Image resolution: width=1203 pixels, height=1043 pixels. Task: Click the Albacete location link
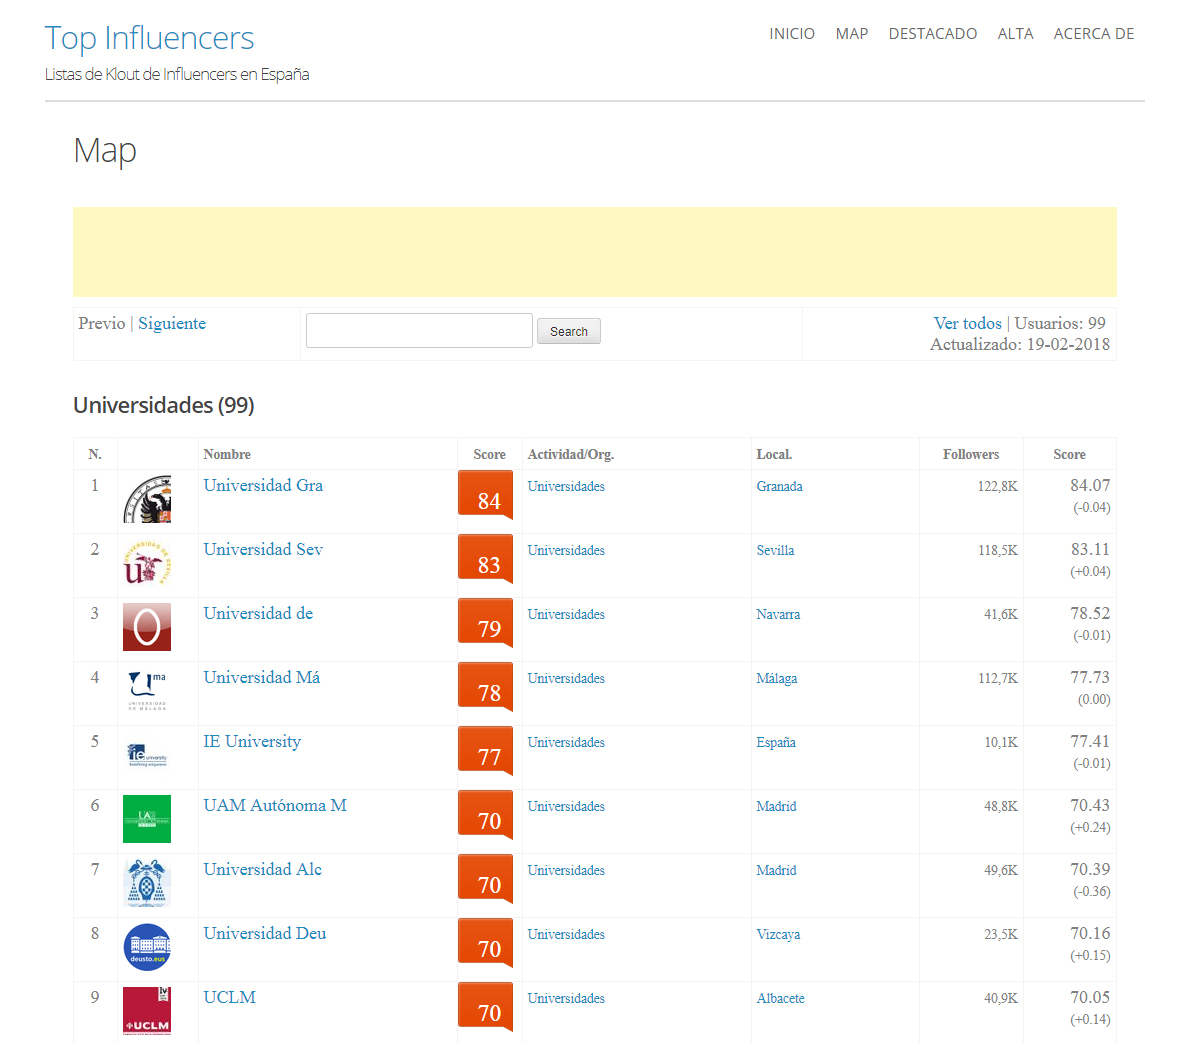(x=780, y=998)
